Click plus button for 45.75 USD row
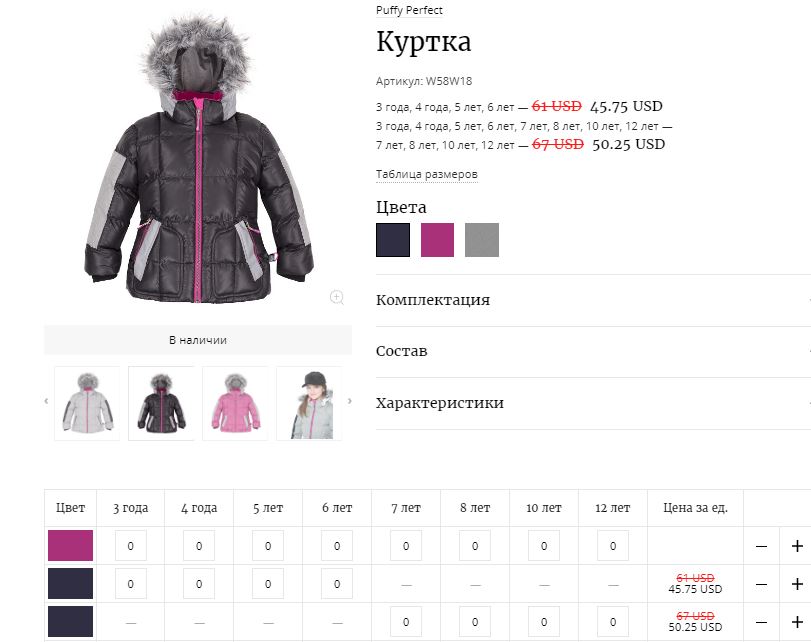 (x=797, y=584)
